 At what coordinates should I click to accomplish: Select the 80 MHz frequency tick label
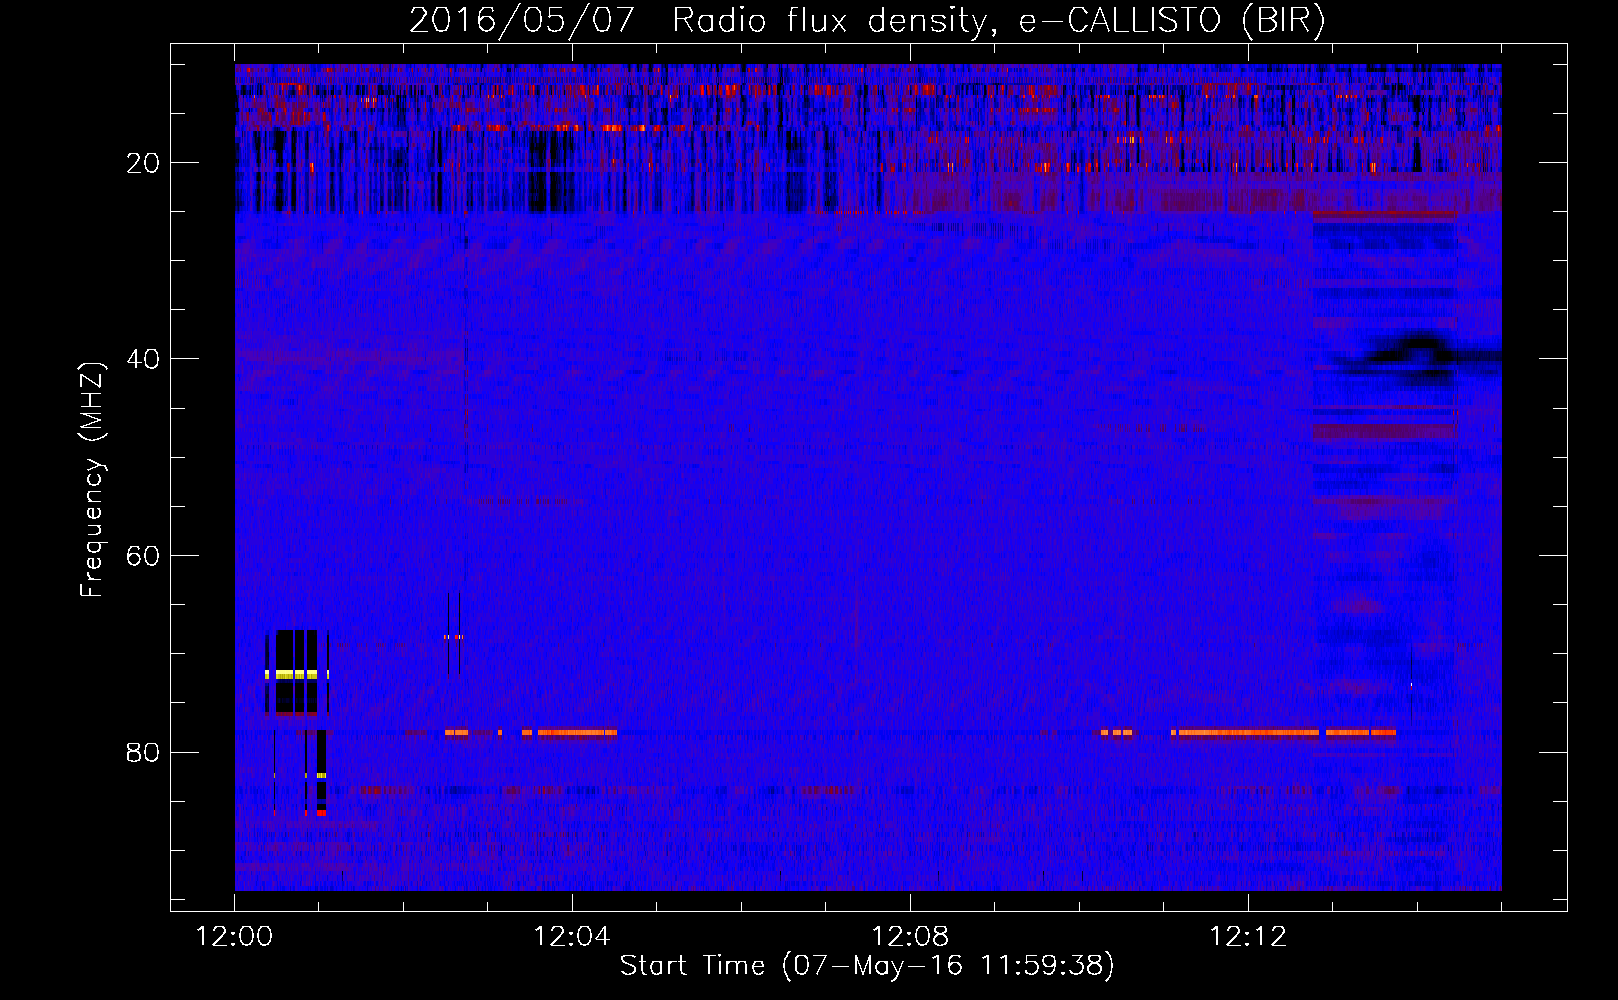pos(143,752)
